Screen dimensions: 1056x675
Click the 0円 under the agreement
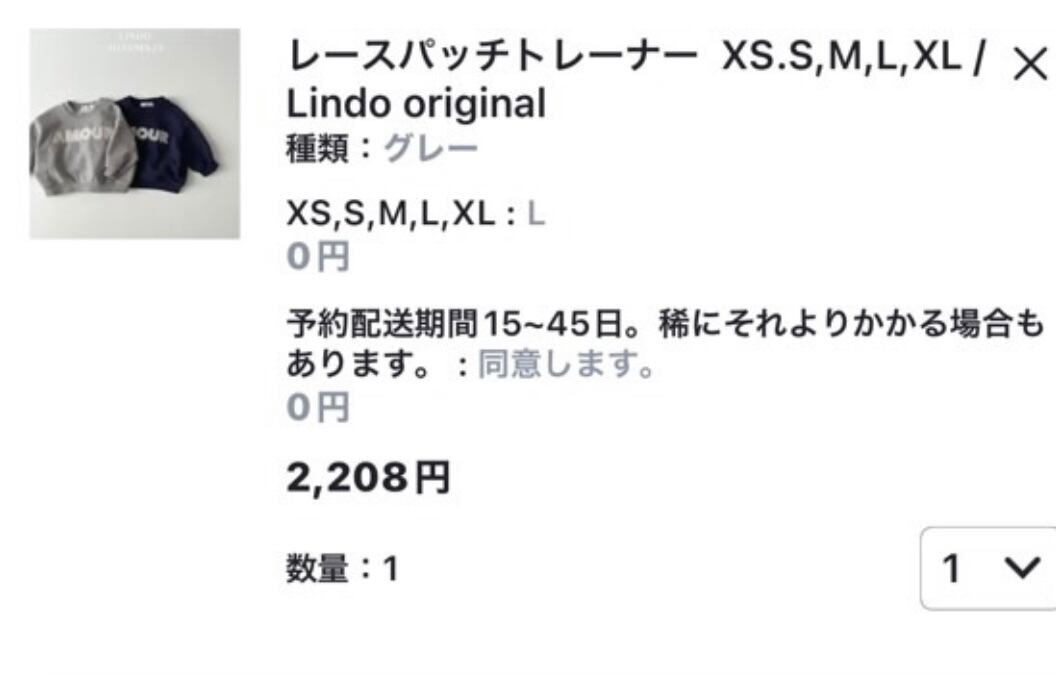pyautogui.click(x=319, y=408)
